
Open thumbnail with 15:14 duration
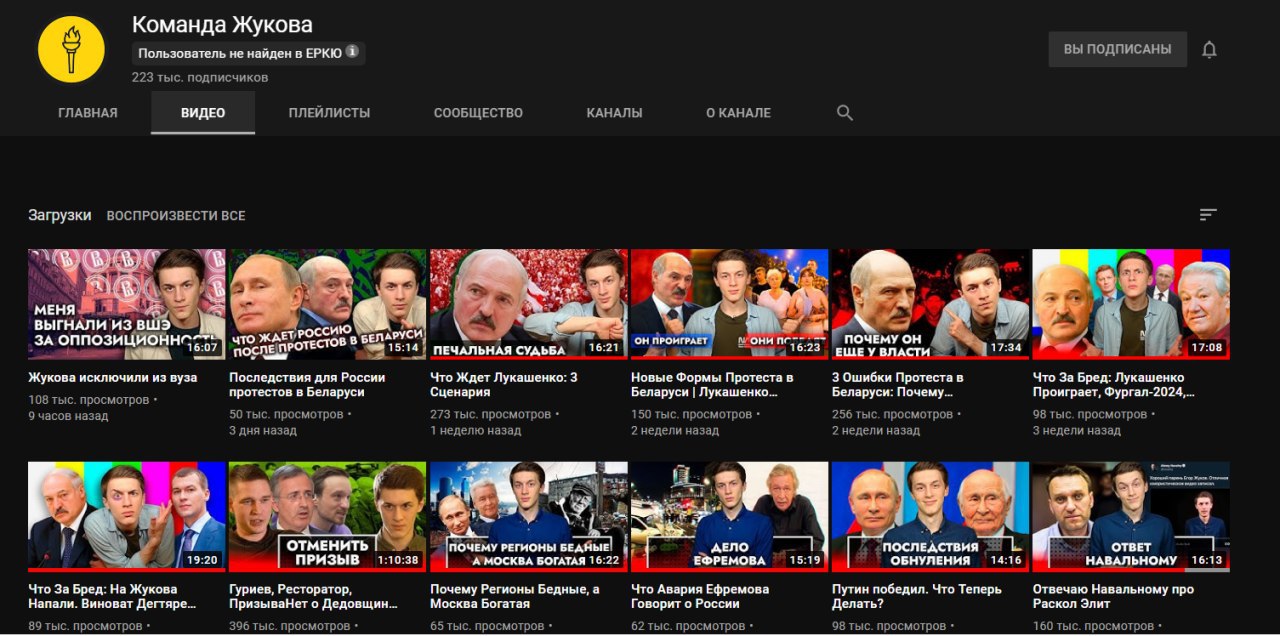[328, 304]
